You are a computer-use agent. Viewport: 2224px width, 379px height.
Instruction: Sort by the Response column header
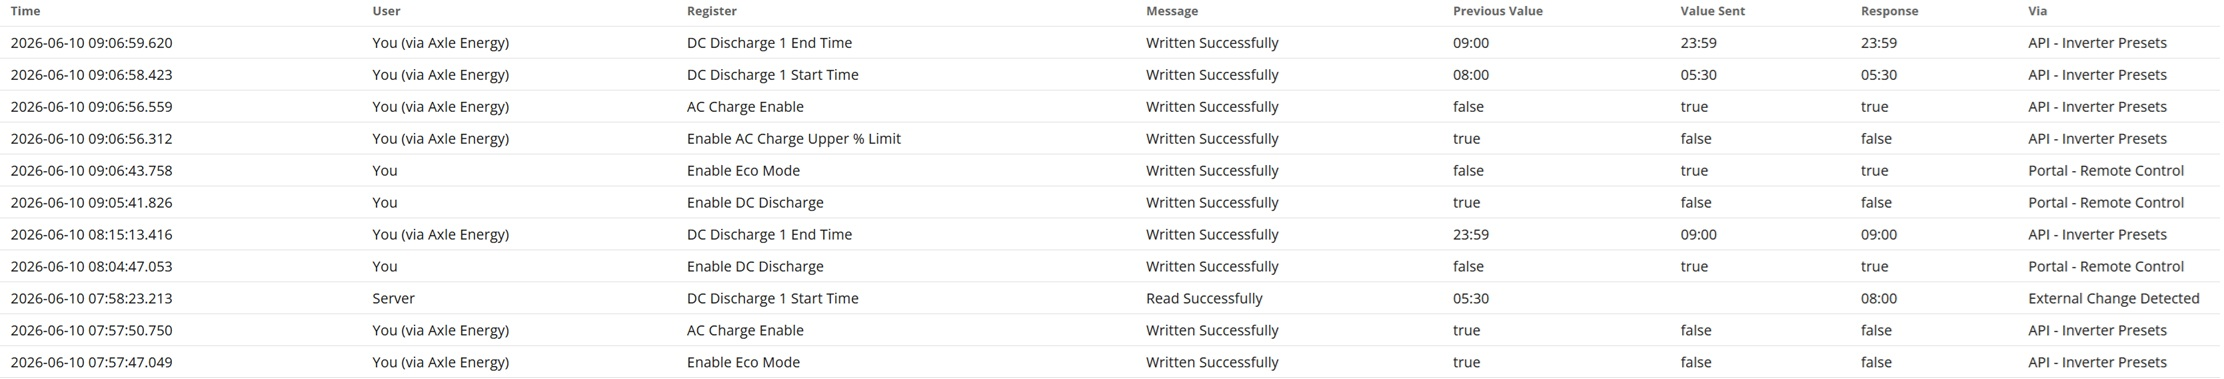(x=1889, y=11)
